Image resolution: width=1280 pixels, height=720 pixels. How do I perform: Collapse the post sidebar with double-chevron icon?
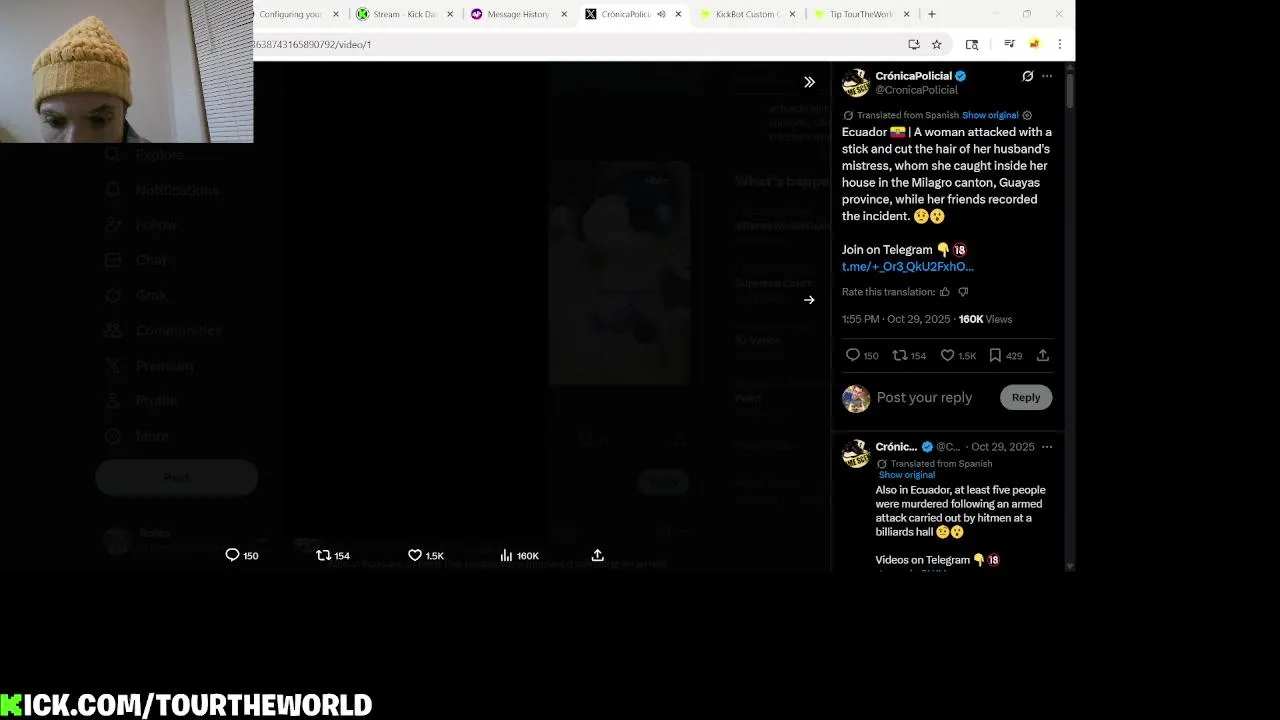click(x=809, y=82)
